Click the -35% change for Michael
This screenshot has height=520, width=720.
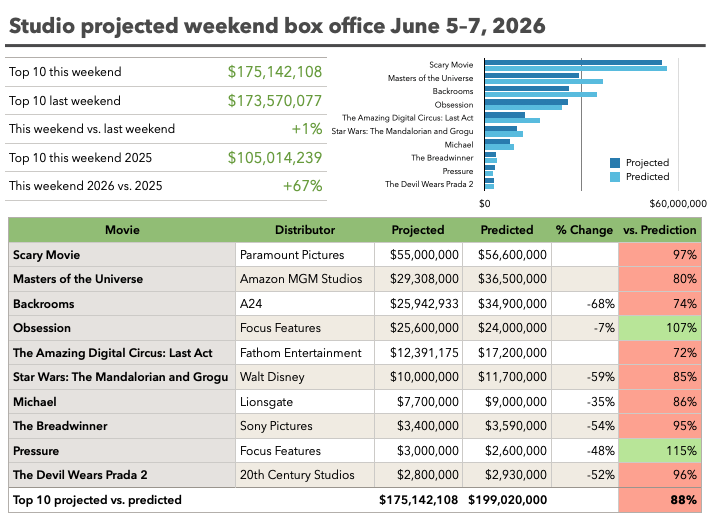[601, 402]
